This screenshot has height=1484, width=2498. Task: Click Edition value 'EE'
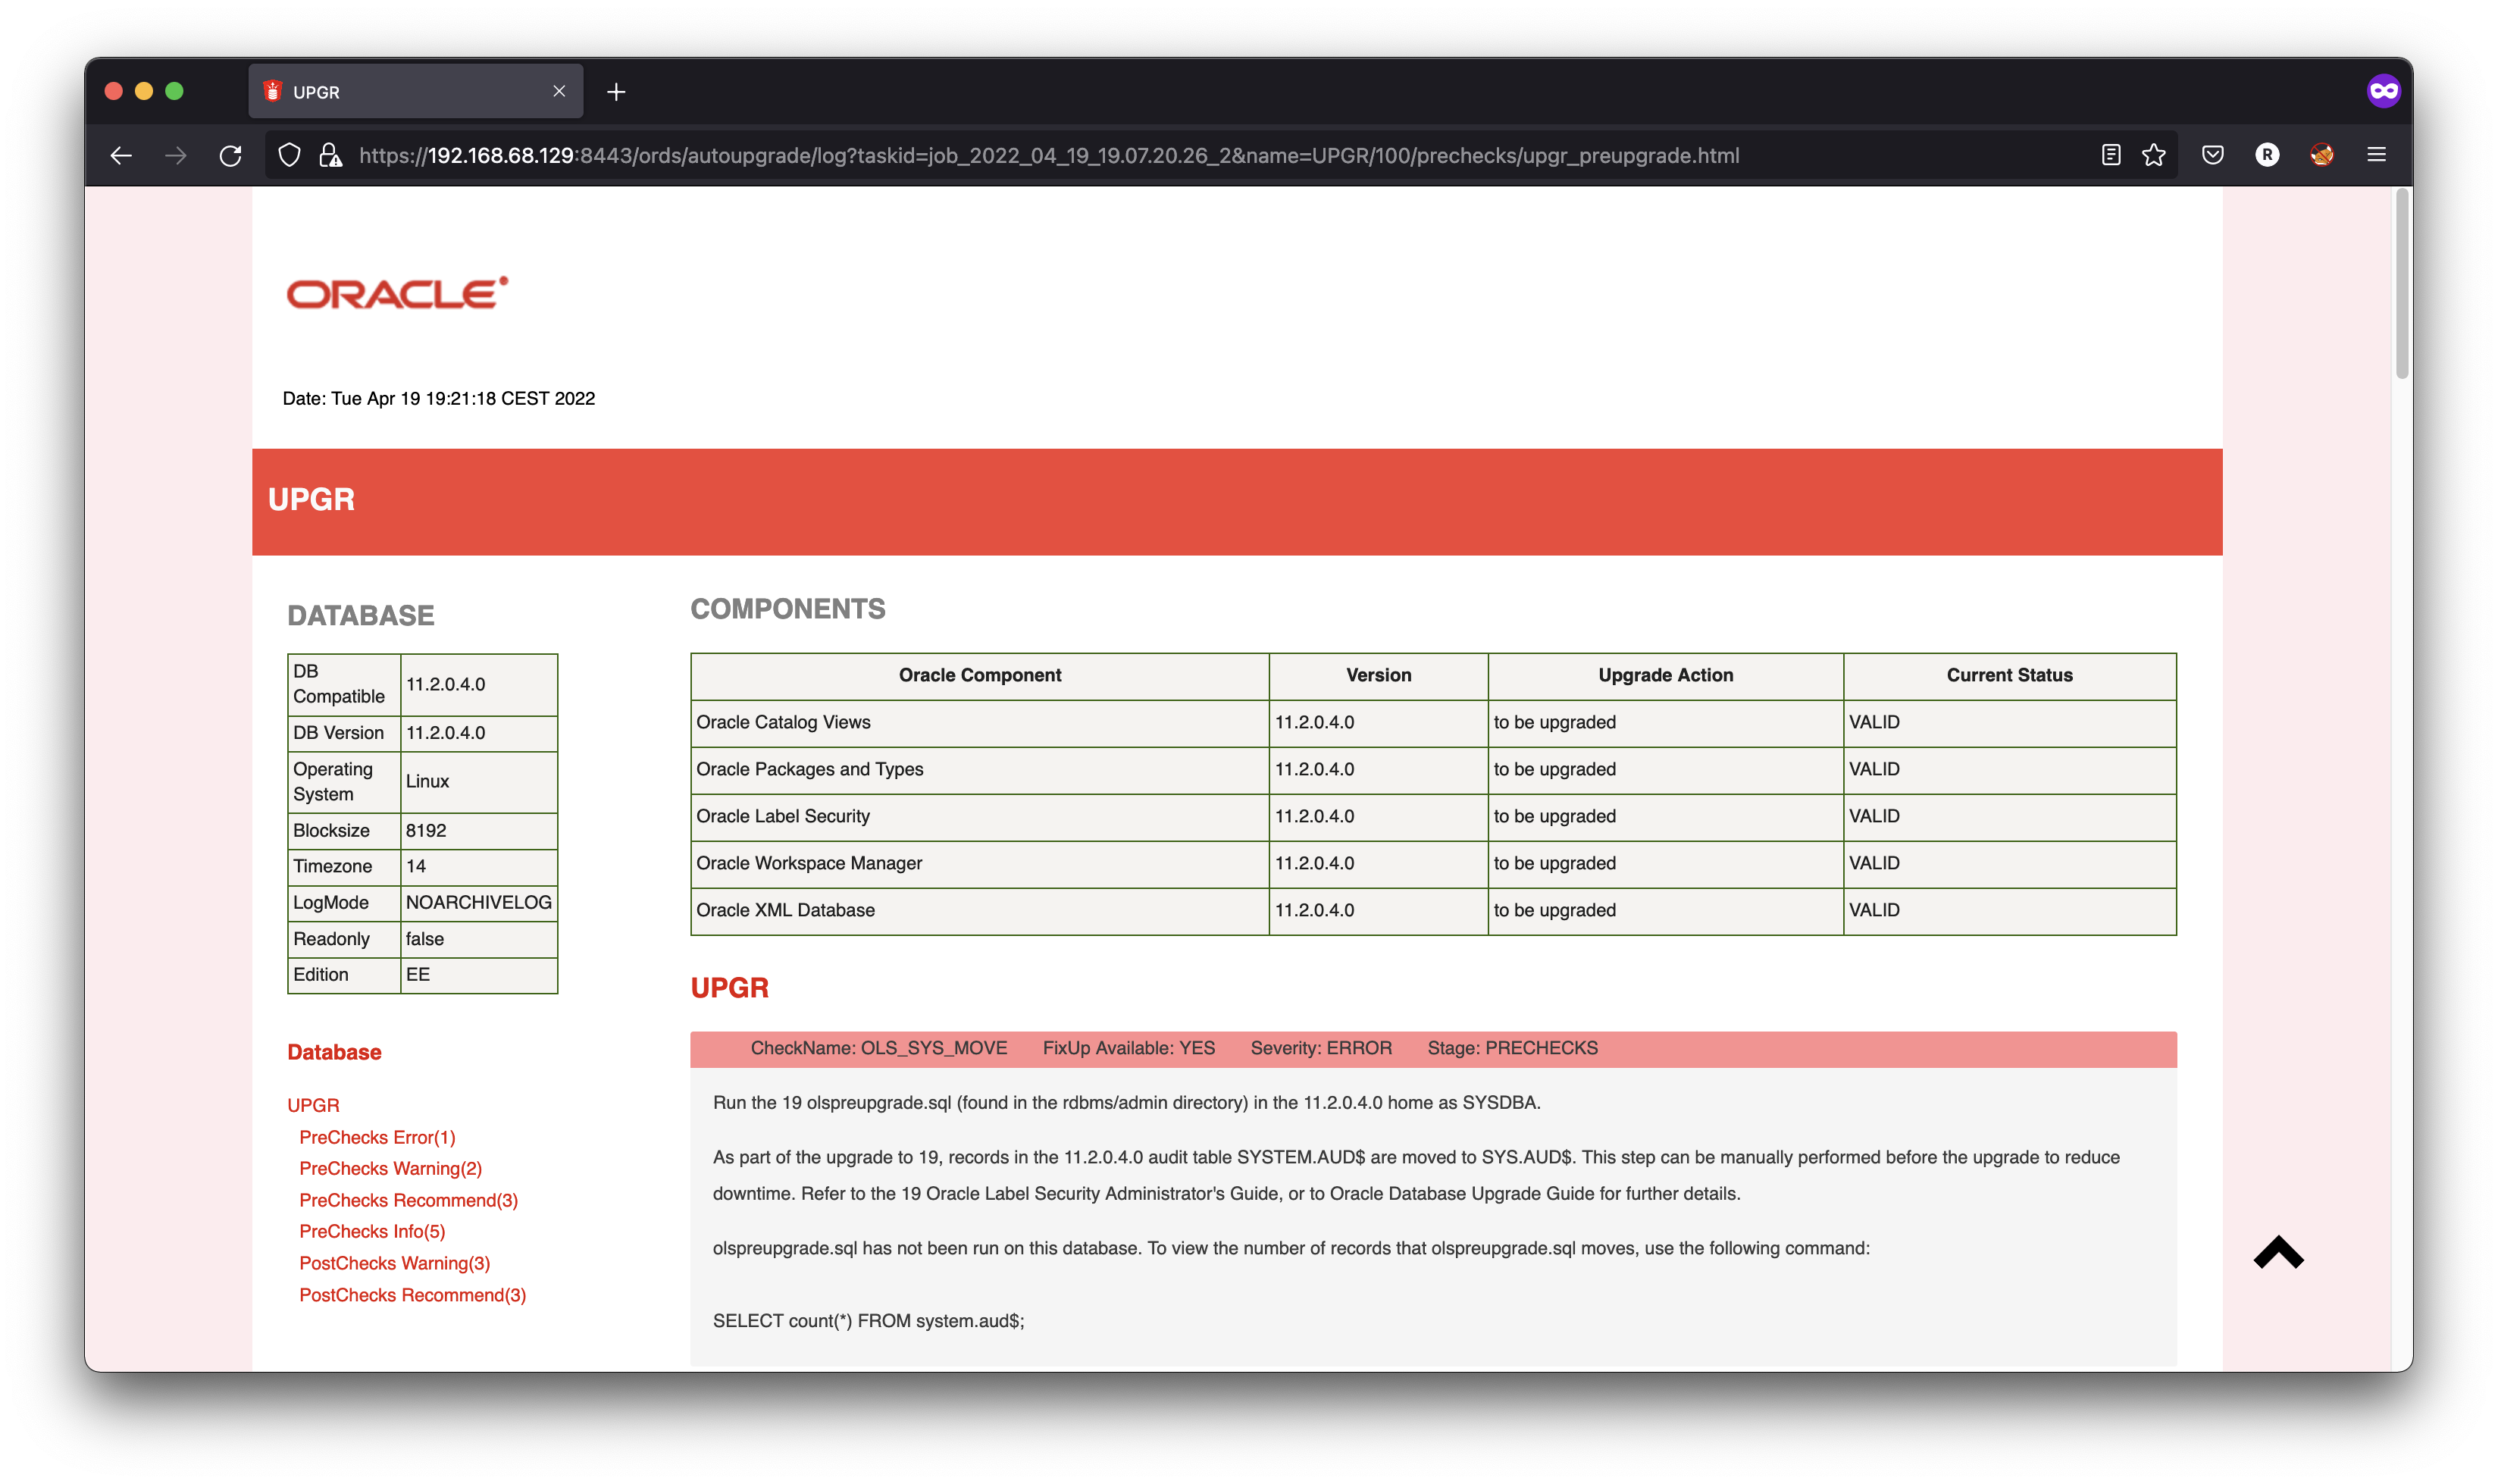(x=478, y=975)
